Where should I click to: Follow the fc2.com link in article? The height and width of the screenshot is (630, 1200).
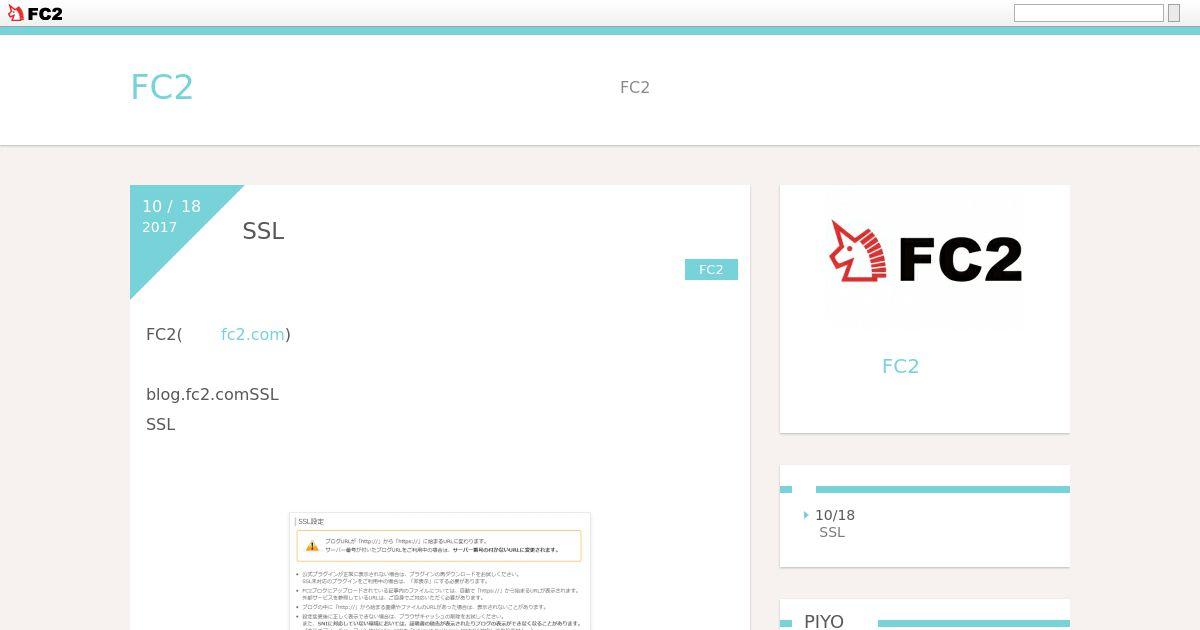coord(253,334)
